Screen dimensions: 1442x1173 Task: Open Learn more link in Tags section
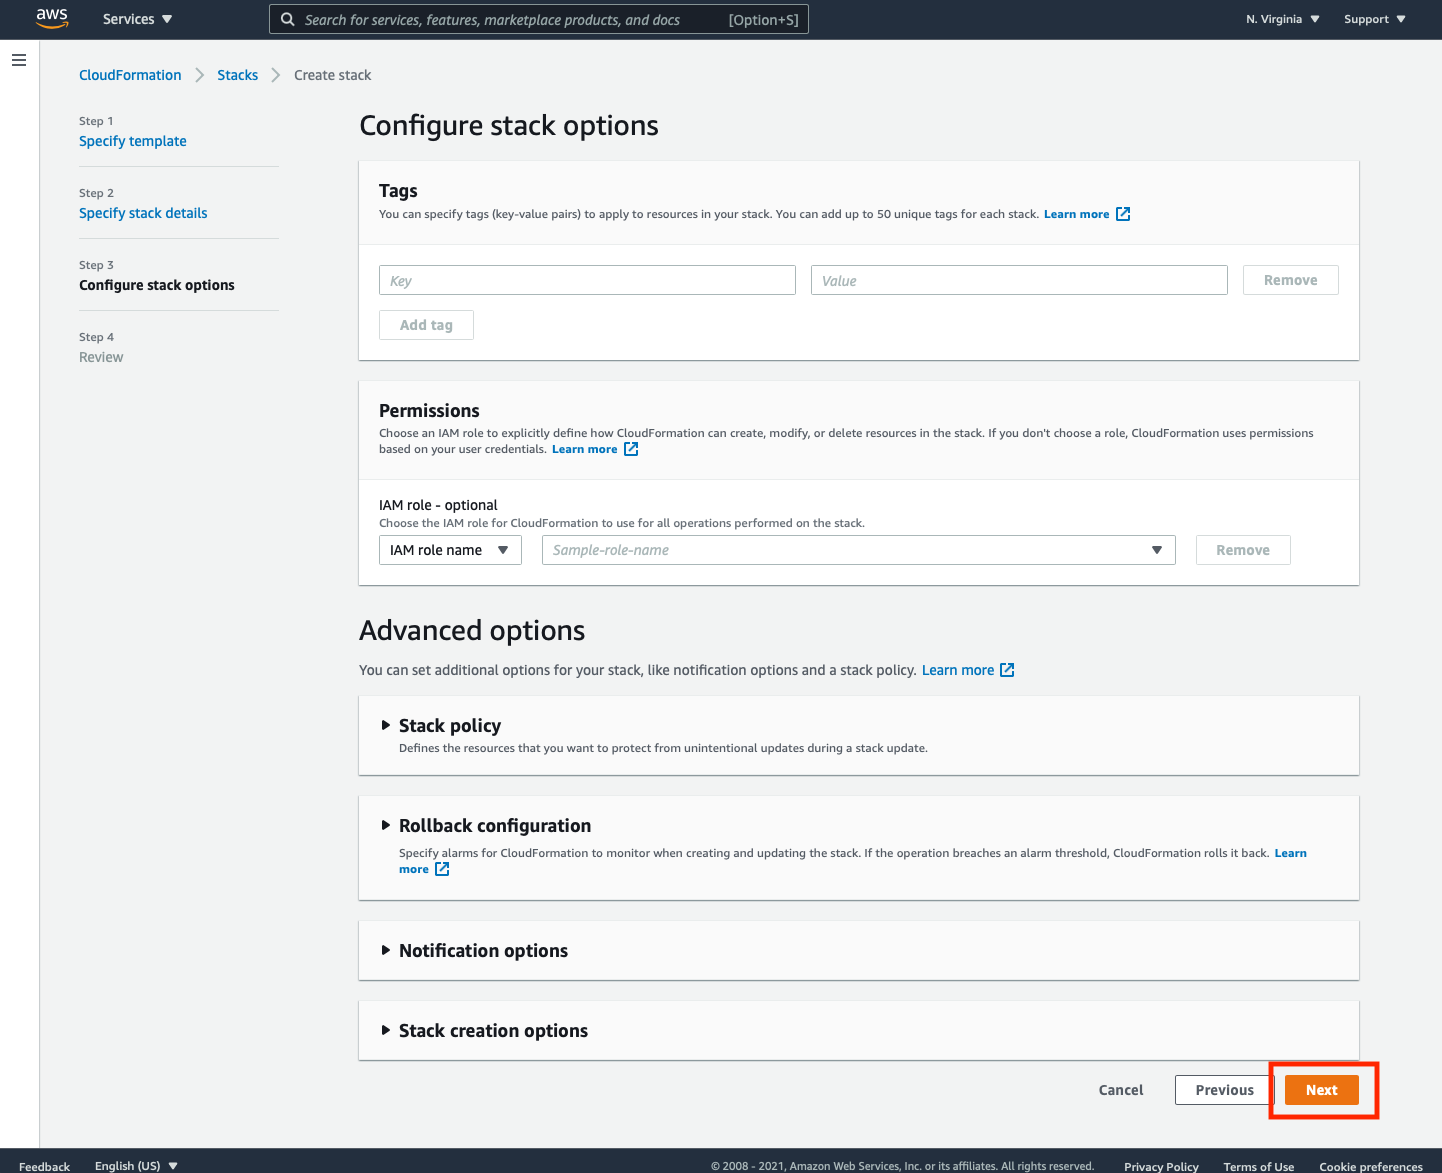click(1076, 214)
